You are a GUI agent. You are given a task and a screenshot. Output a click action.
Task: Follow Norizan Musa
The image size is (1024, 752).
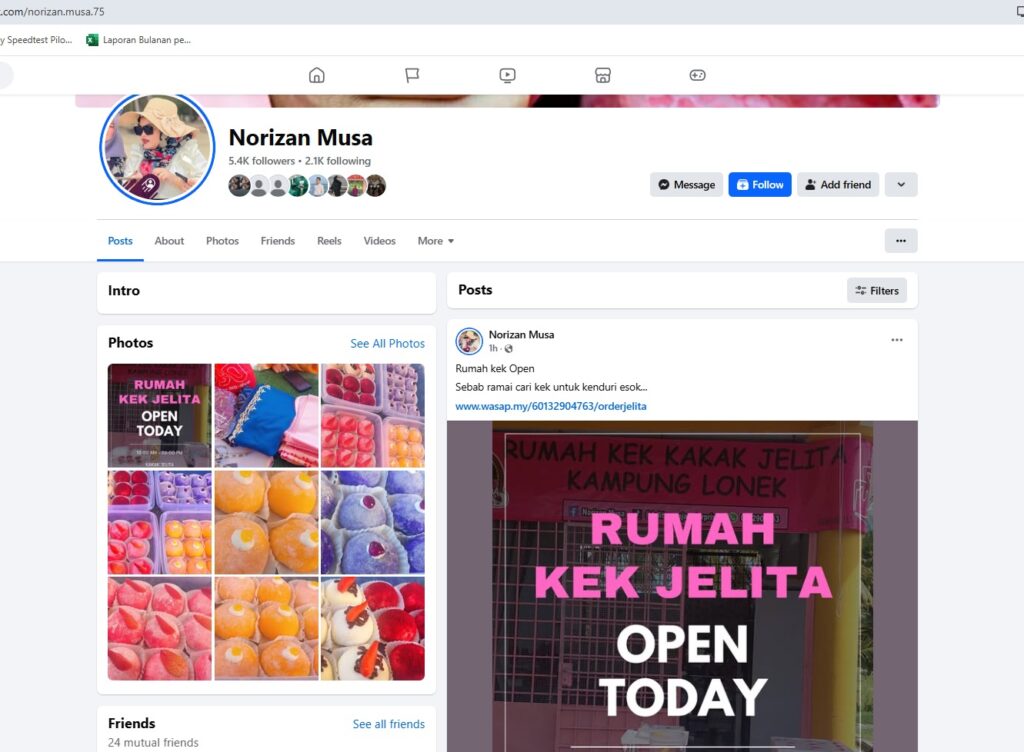[760, 185]
